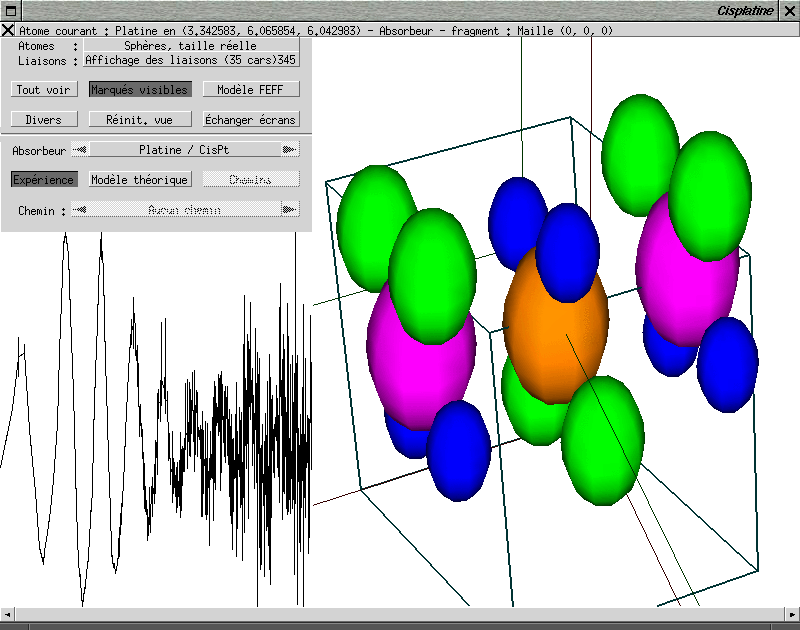The height and width of the screenshot is (630, 800).
Task: Toggle the Expérience display button
Action: (44, 179)
